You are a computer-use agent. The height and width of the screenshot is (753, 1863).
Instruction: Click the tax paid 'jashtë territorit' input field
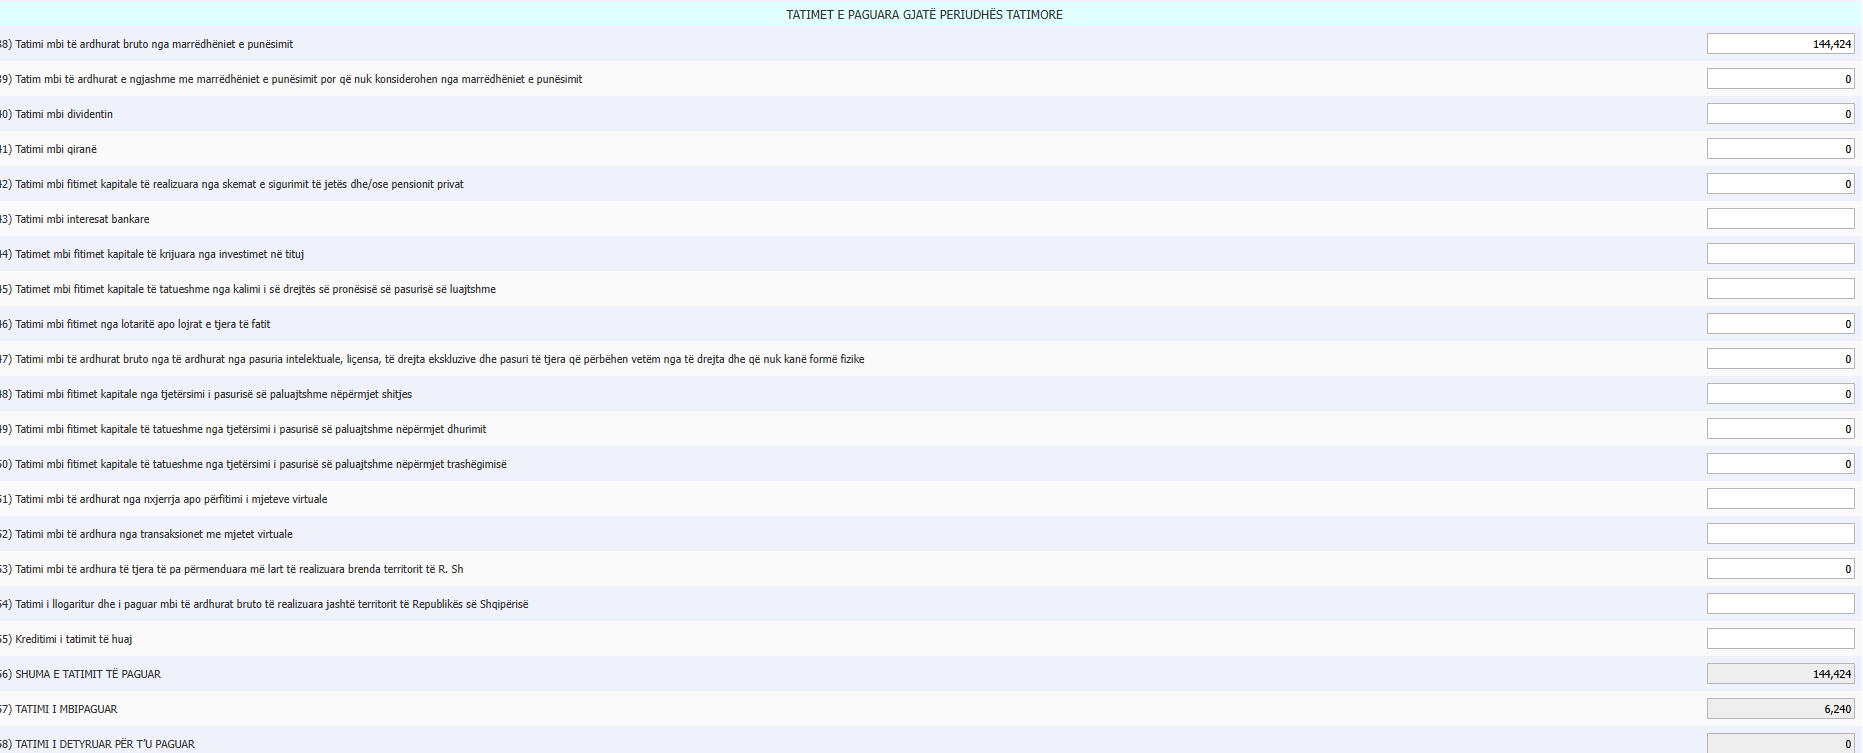point(1780,604)
